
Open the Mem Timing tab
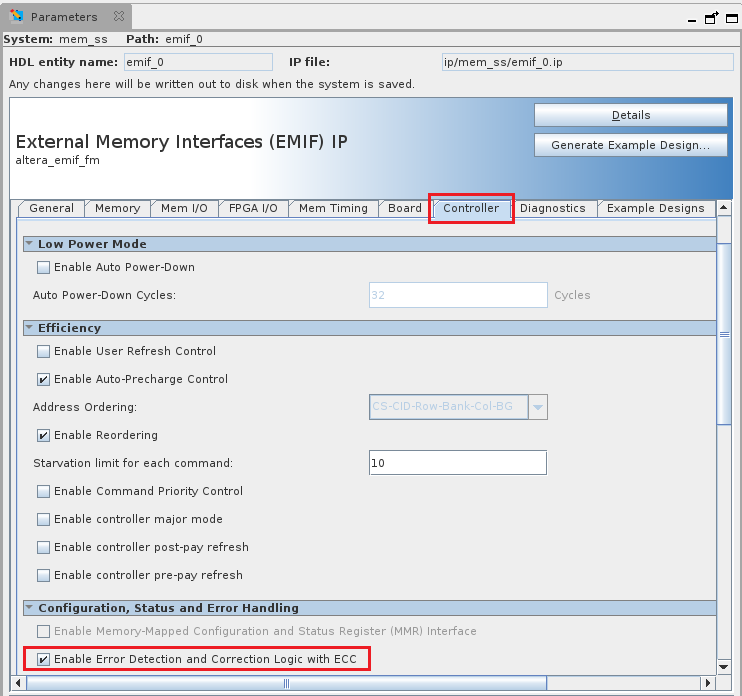click(x=333, y=208)
